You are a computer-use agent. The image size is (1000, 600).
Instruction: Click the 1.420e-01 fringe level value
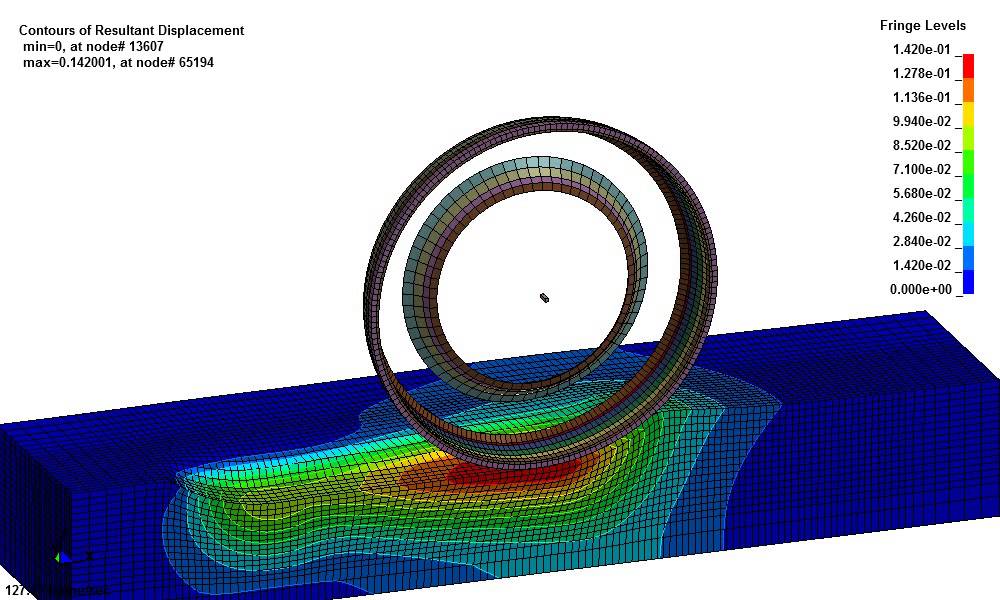pyautogui.click(x=922, y=50)
